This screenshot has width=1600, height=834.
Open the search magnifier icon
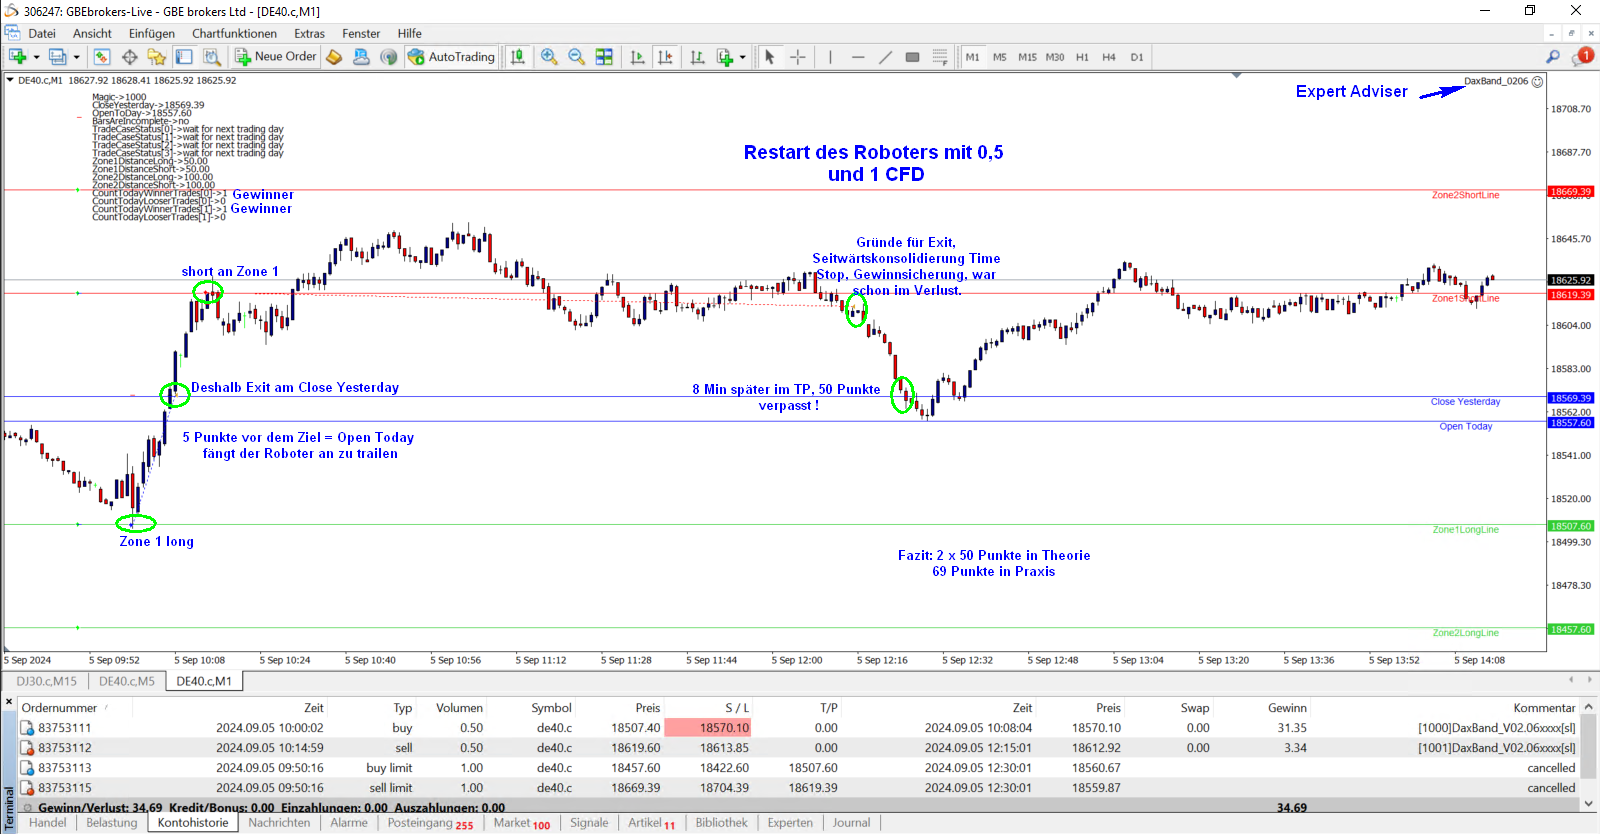(1553, 57)
